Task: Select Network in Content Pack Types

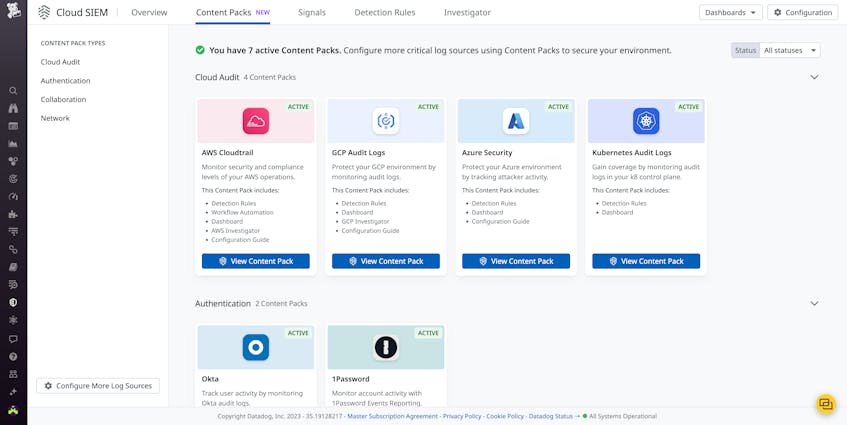Action: tap(55, 118)
